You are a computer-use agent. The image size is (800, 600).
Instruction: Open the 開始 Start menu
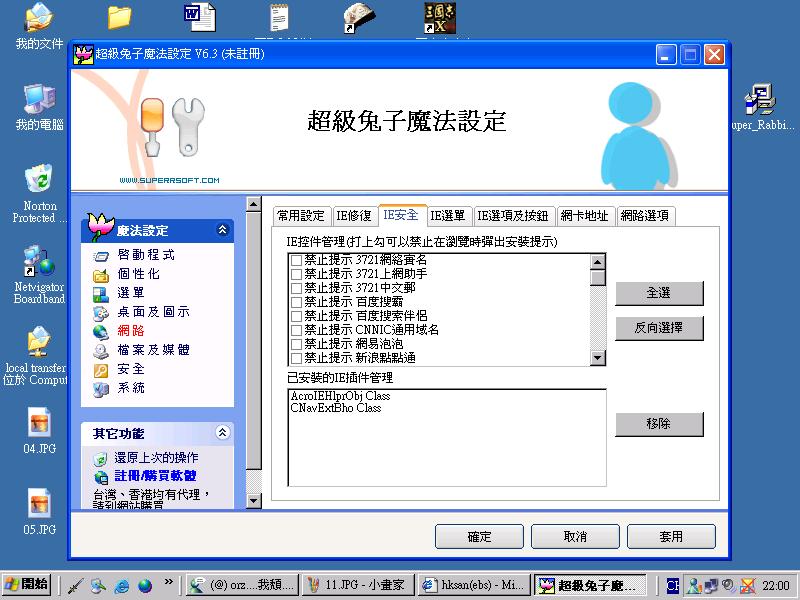[27, 585]
